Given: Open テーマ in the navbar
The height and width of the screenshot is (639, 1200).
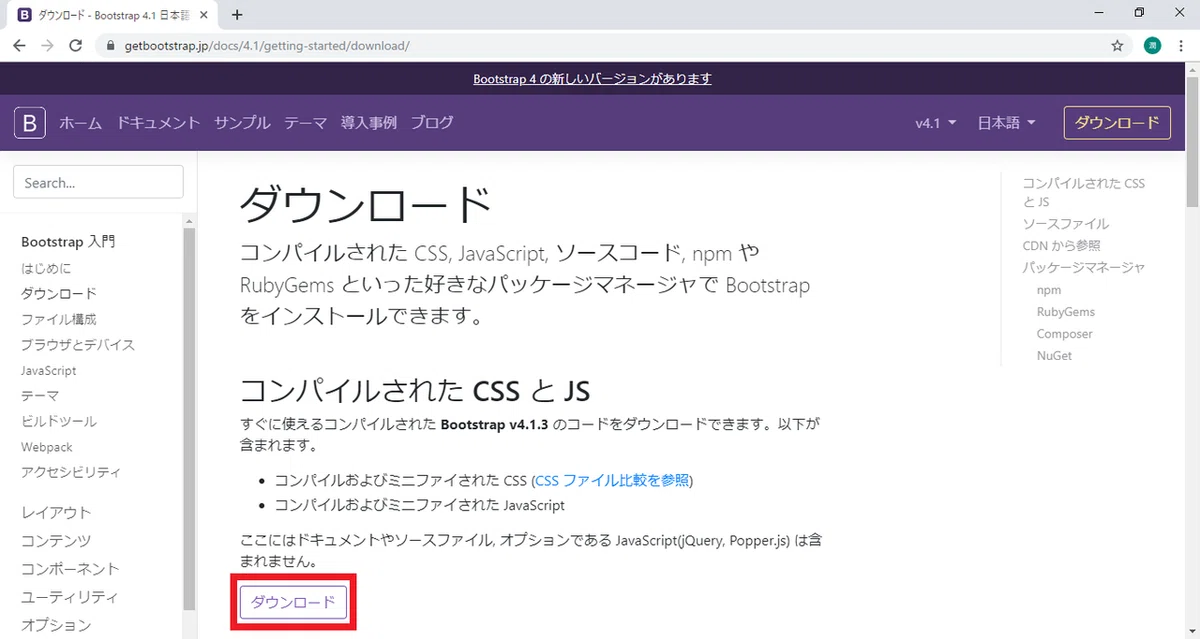Looking at the screenshot, I should coord(305,123).
